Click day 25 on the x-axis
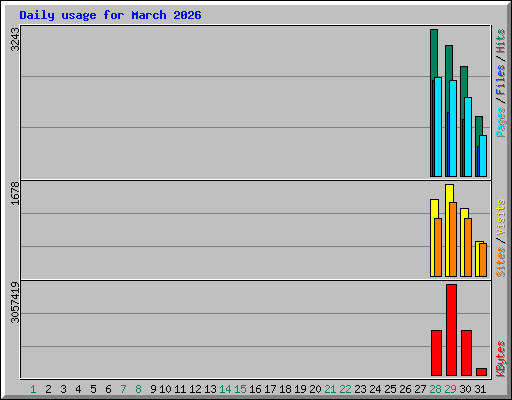Image resolution: width=512 pixels, height=400 pixels. pyautogui.click(x=390, y=389)
